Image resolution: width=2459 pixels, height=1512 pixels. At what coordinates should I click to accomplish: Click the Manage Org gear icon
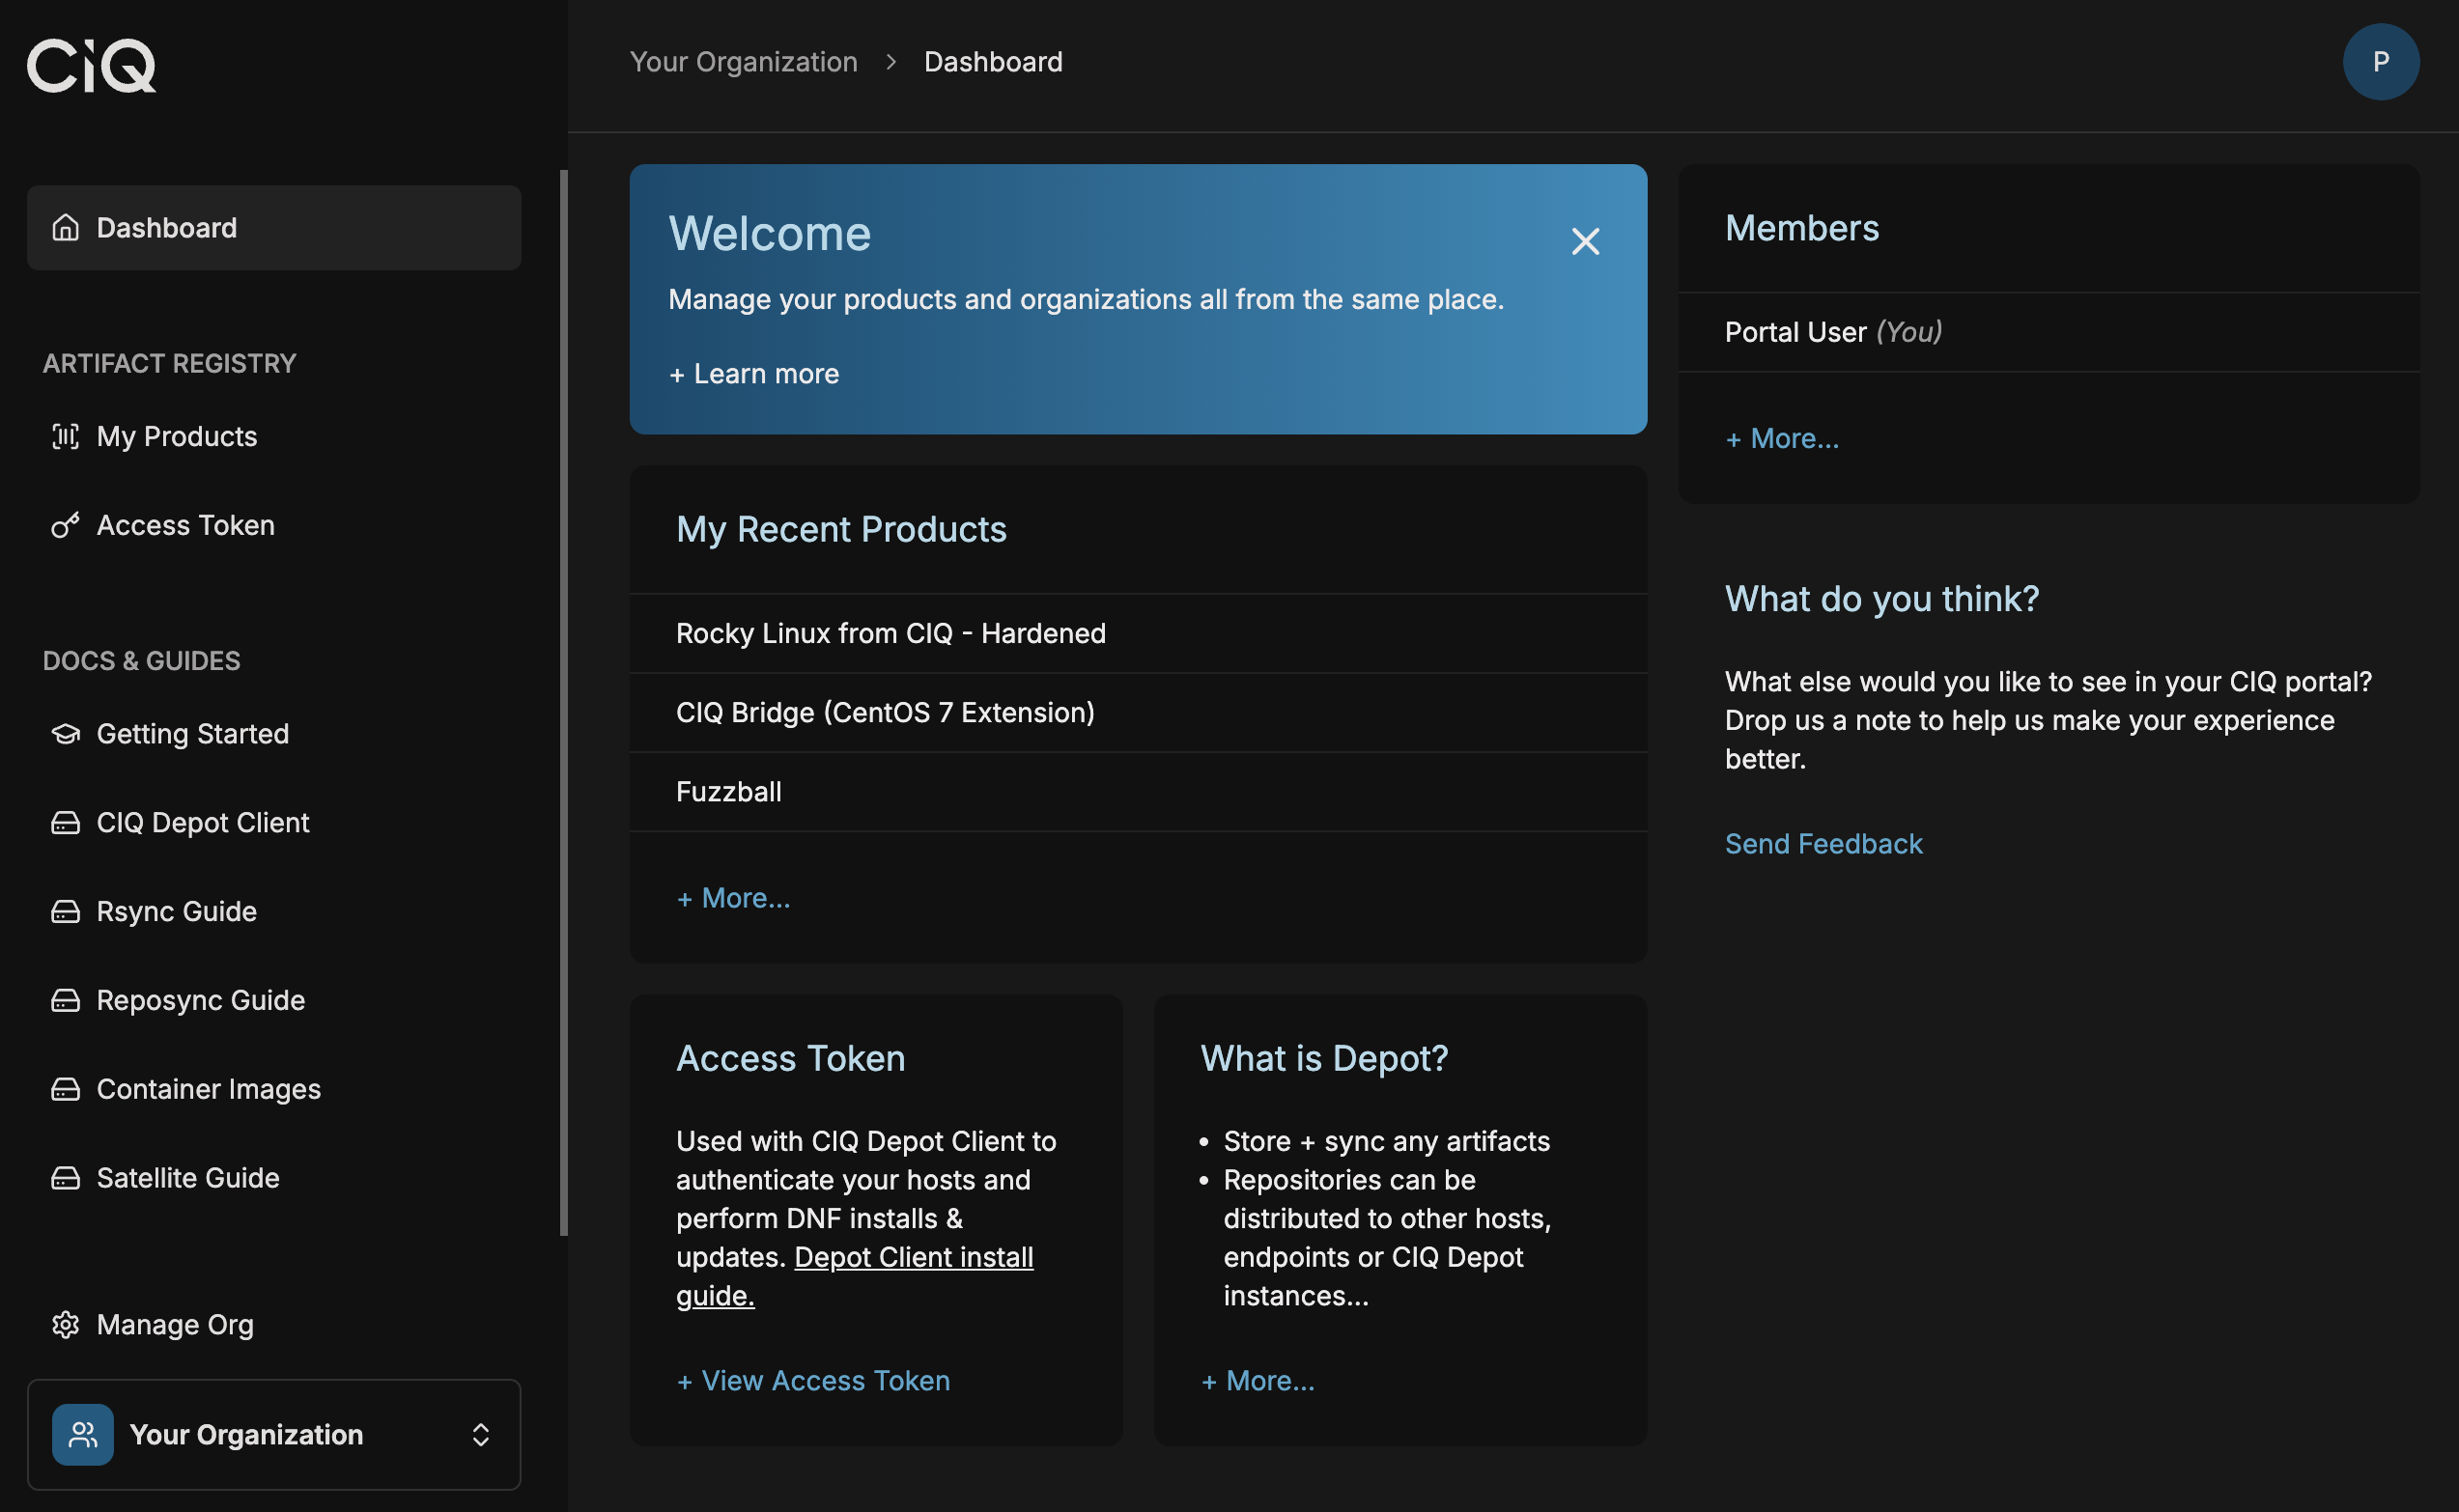pos(65,1325)
